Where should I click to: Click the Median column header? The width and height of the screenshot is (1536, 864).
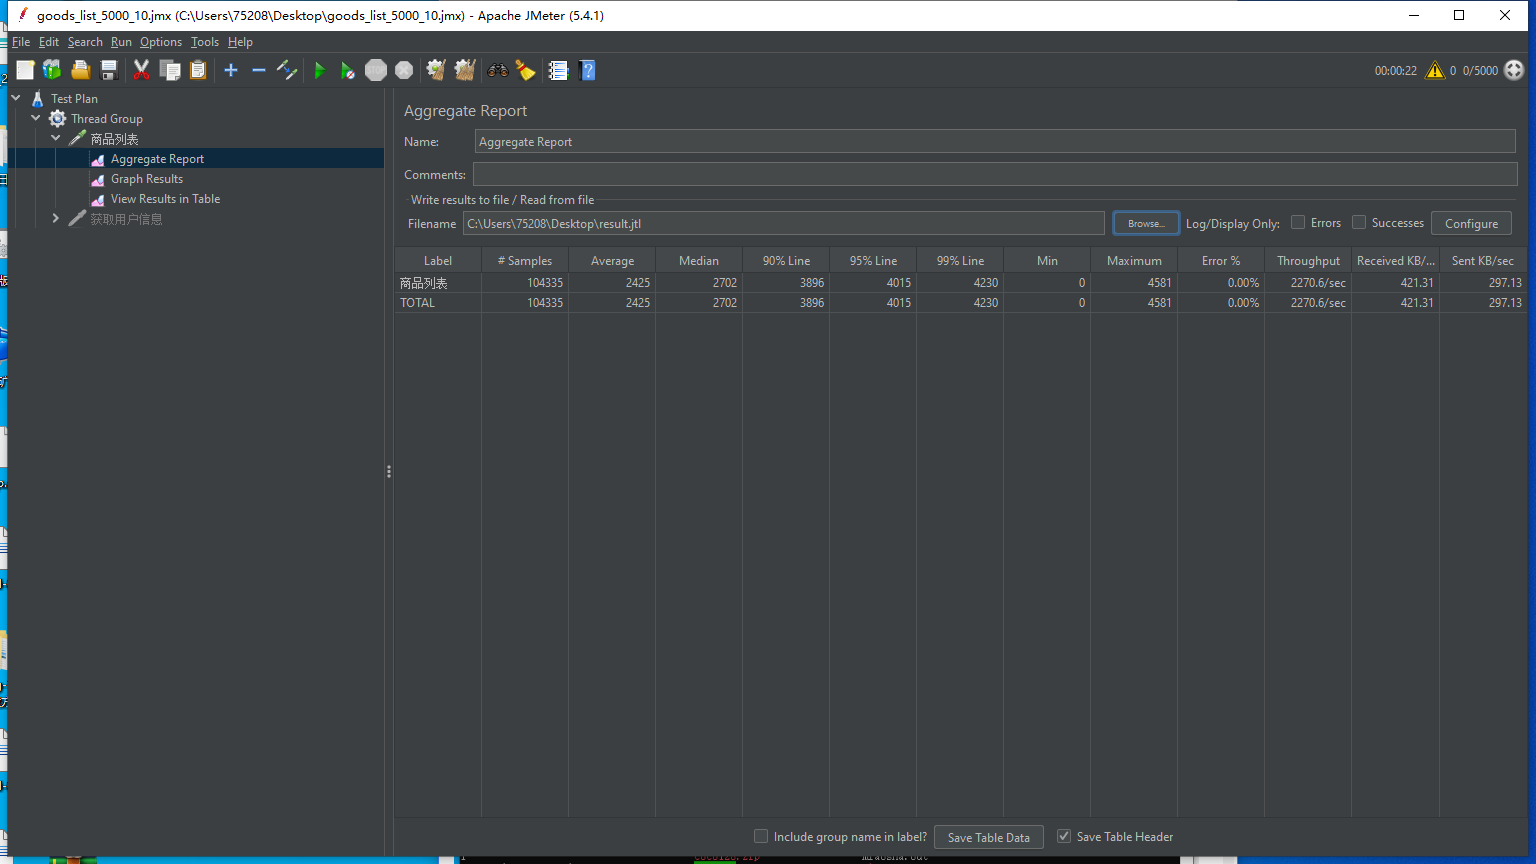tap(699, 260)
